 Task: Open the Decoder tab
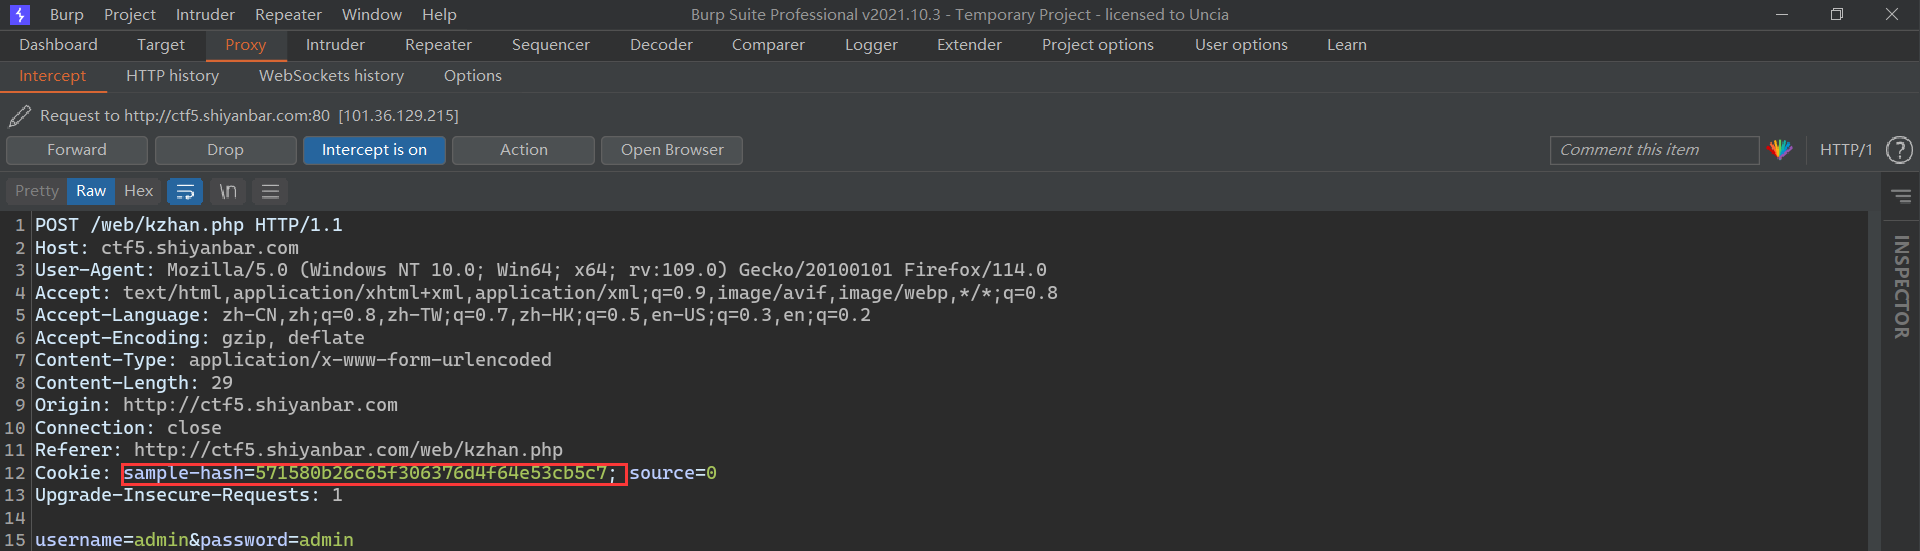click(x=661, y=45)
